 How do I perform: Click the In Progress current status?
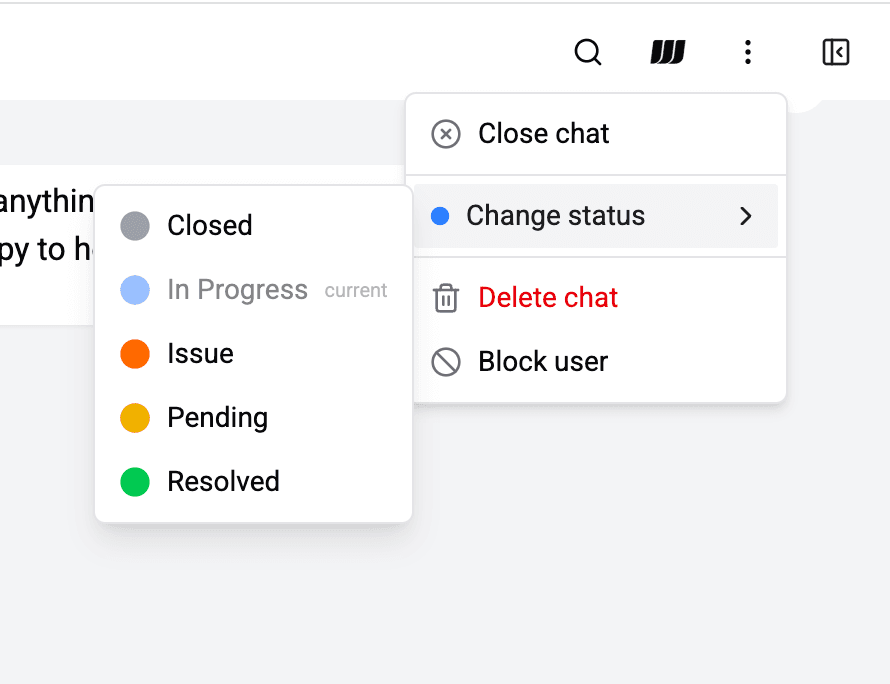pyautogui.click(x=238, y=290)
